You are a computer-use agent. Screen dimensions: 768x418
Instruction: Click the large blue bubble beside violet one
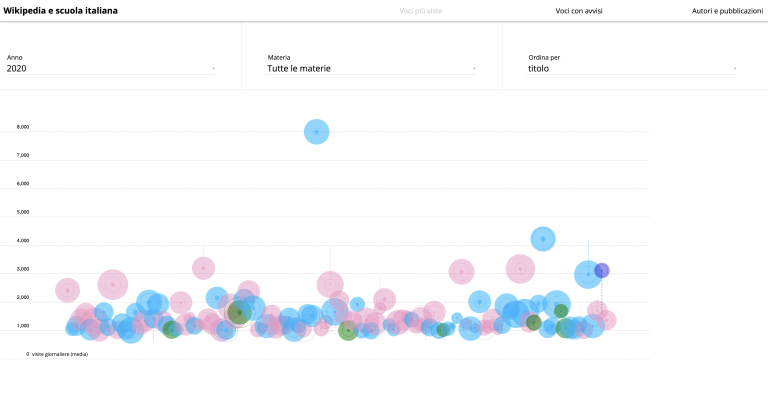click(x=588, y=274)
